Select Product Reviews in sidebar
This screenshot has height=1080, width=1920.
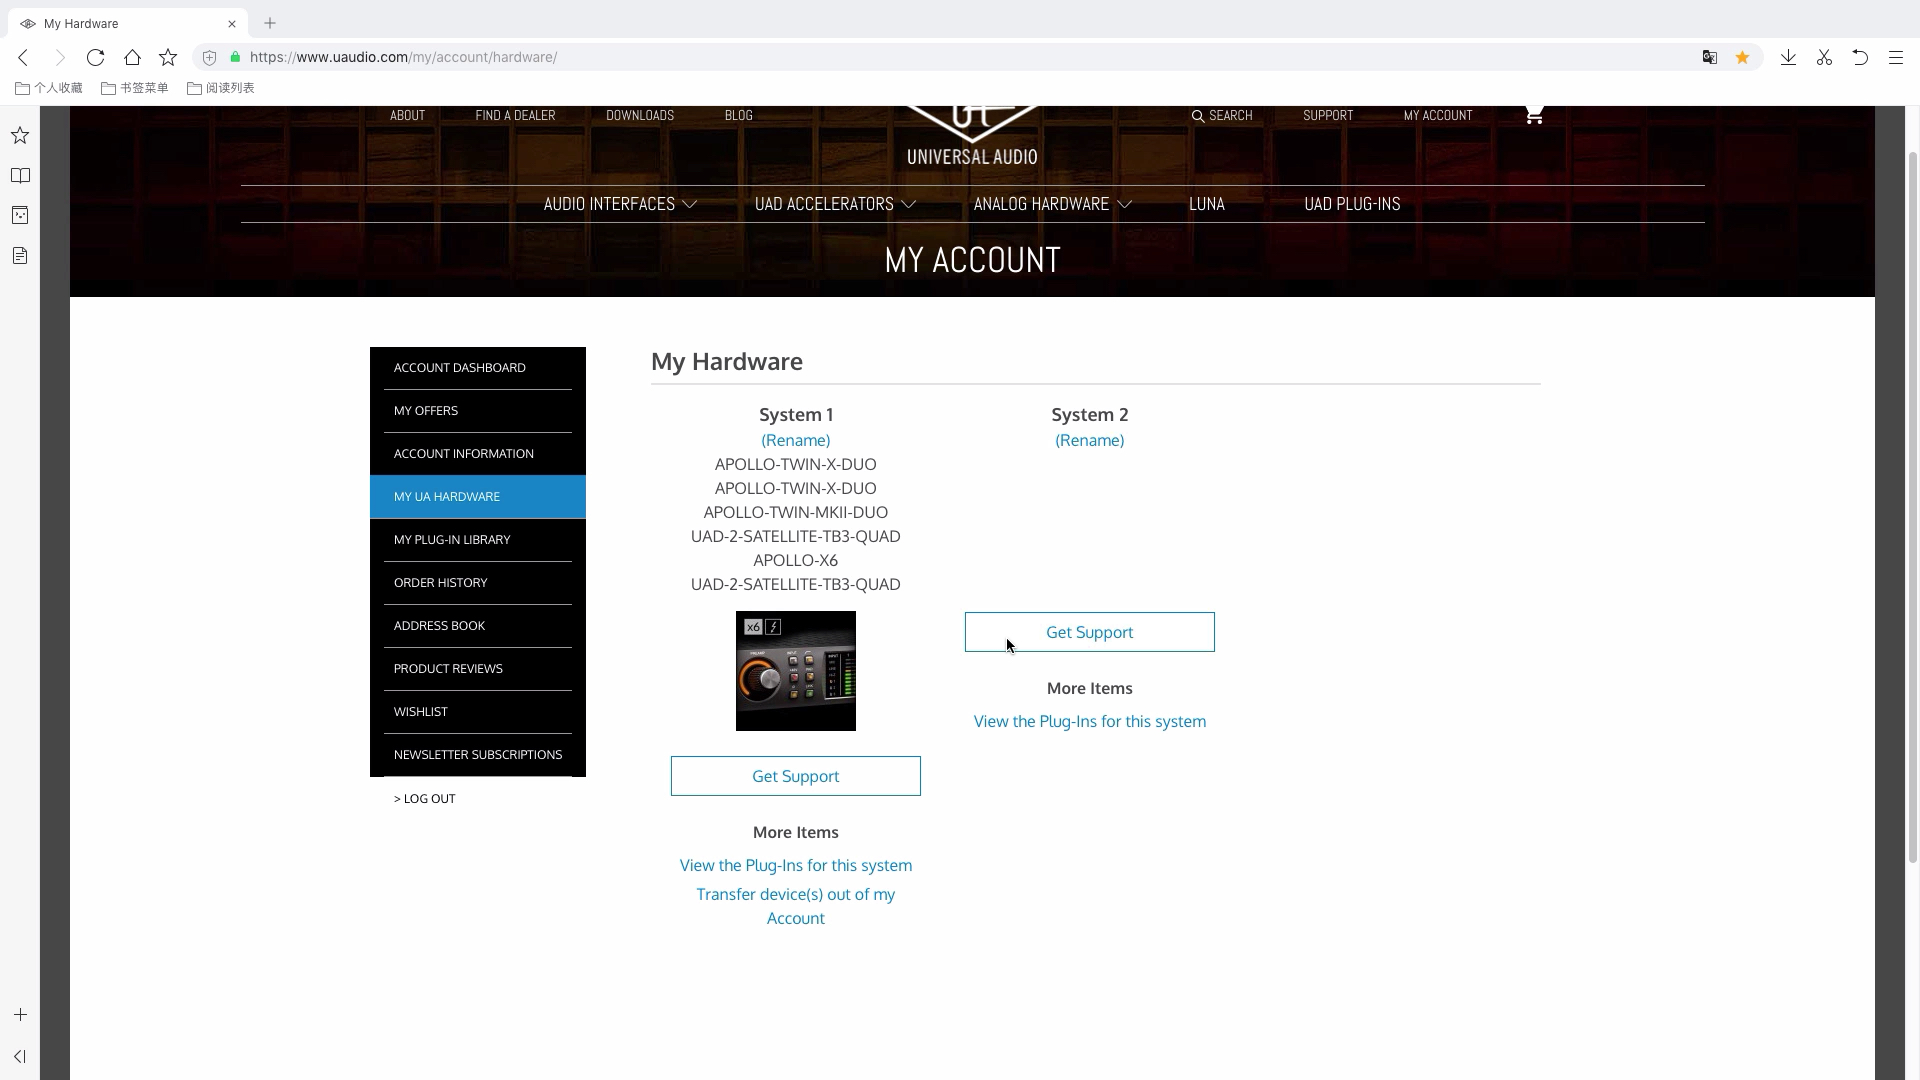[x=478, y=668]
